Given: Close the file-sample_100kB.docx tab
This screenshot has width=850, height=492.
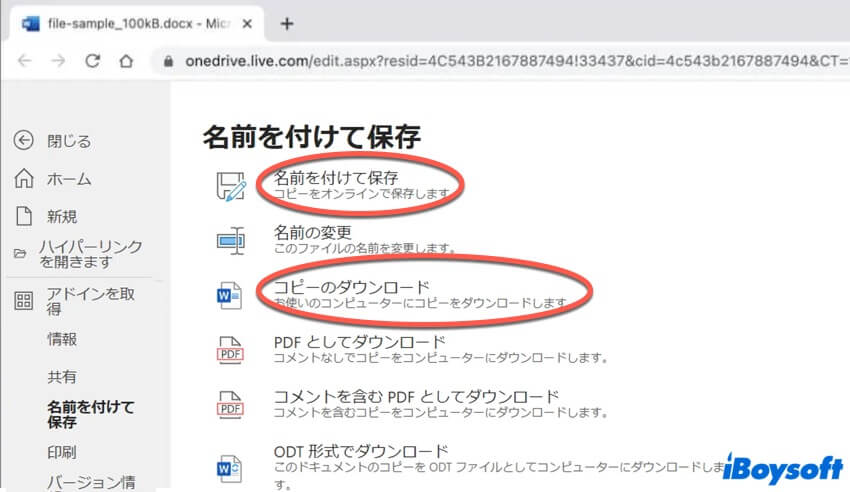Looking at the screenshot, I should [247, 24].
